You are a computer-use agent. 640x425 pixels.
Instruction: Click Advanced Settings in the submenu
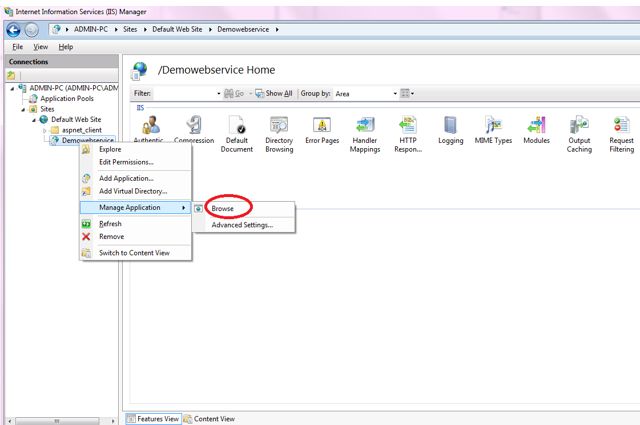tap(244, 225)
